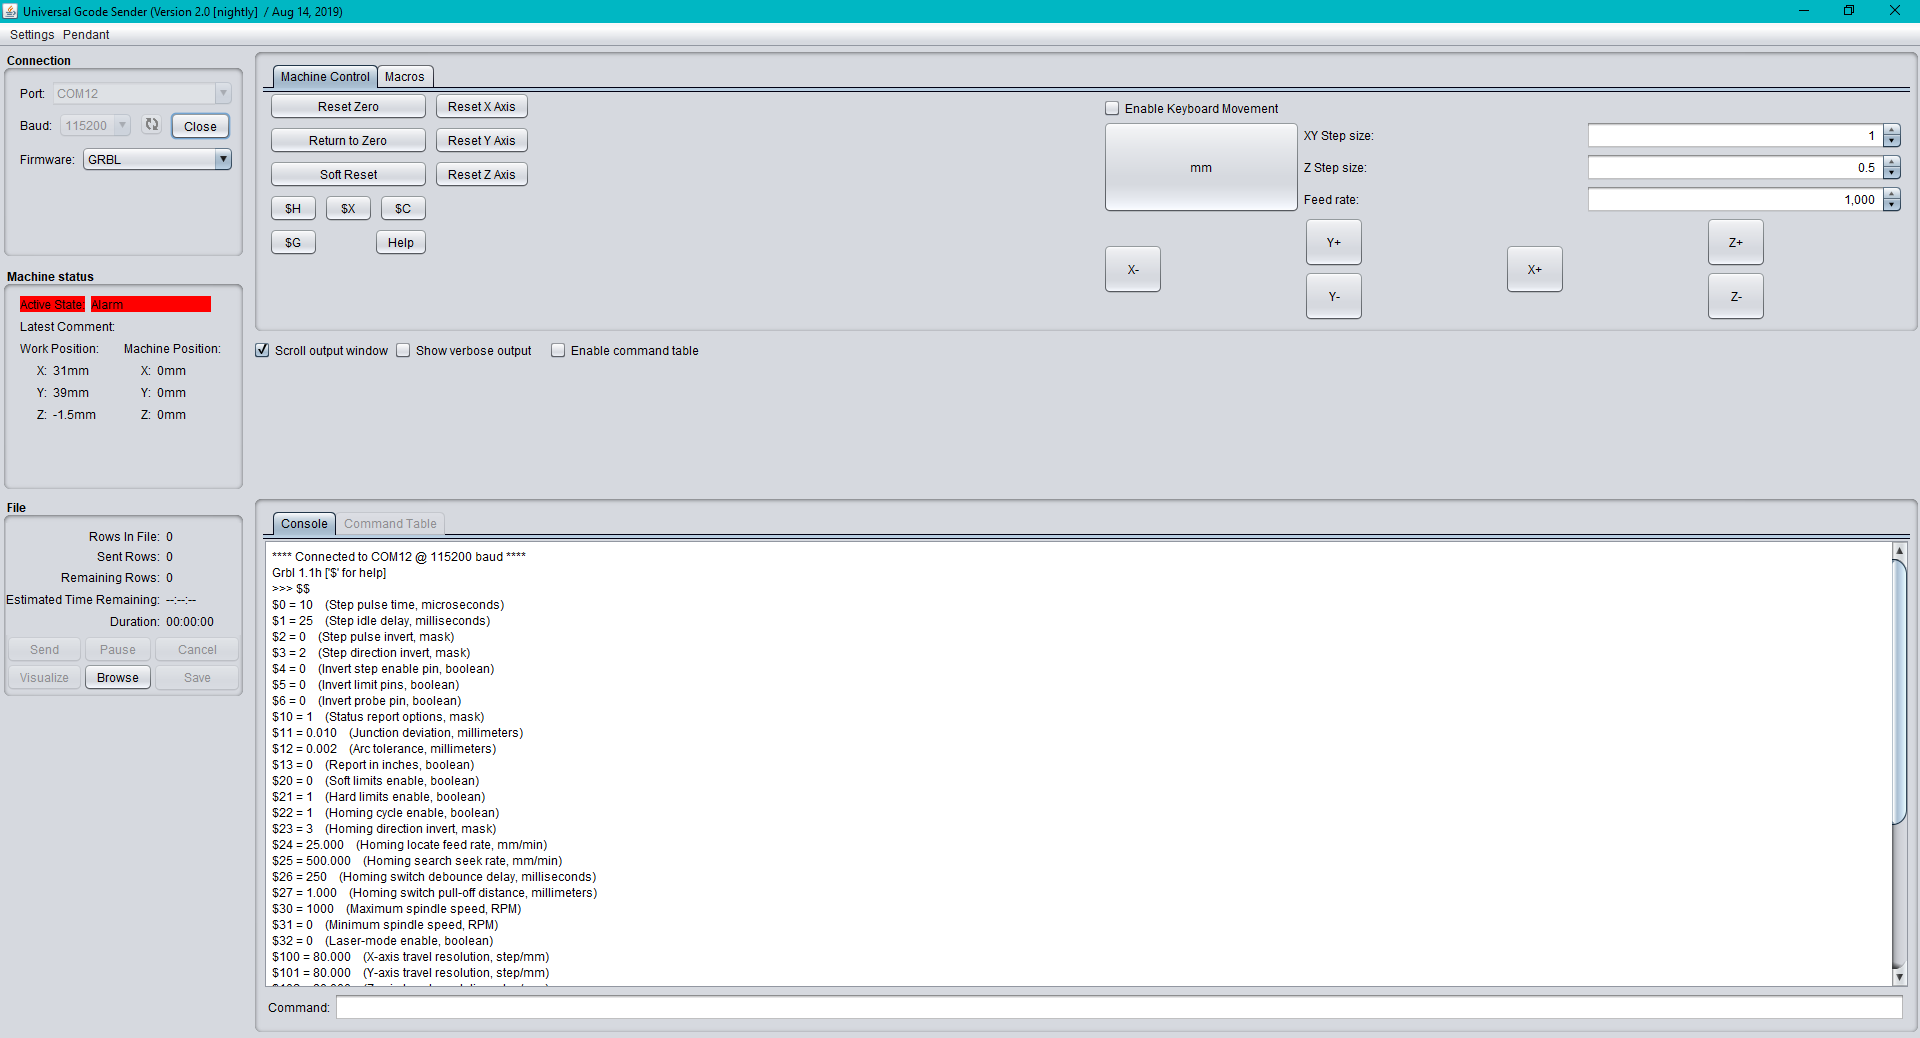Decrease the feed rate with down arrow
This screenshot has height=1038, width=1920.
point(1891,205)
